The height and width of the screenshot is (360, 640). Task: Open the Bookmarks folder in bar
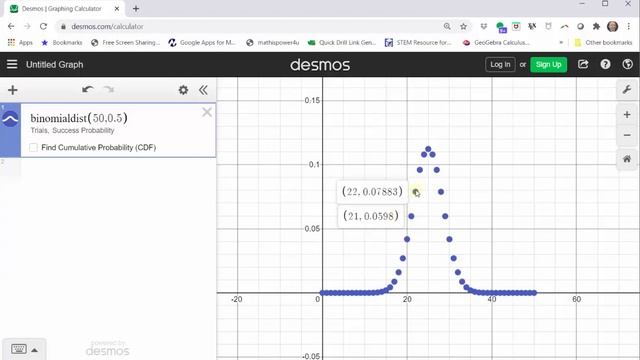62,42
